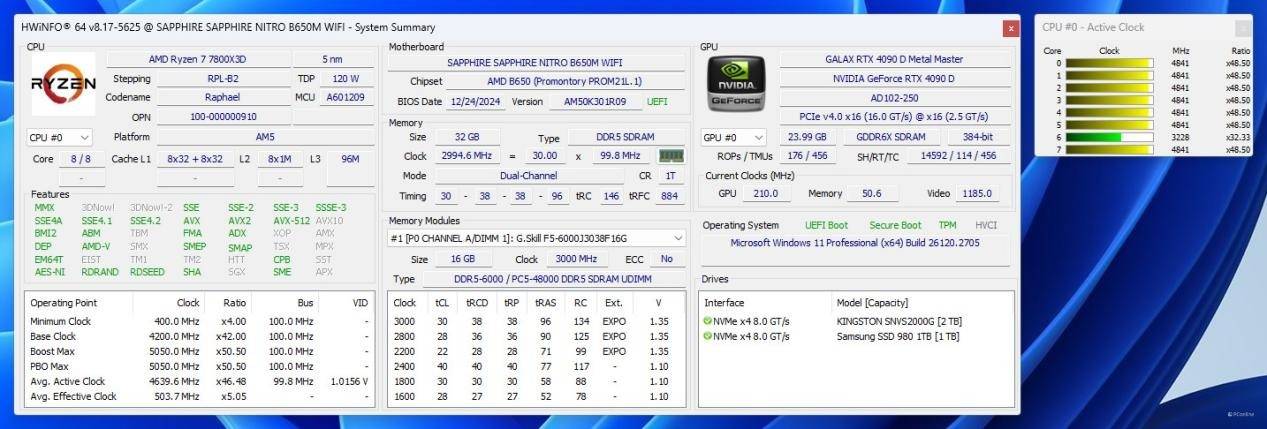Open the CPU #0 selector dropdown

(59, 137)
